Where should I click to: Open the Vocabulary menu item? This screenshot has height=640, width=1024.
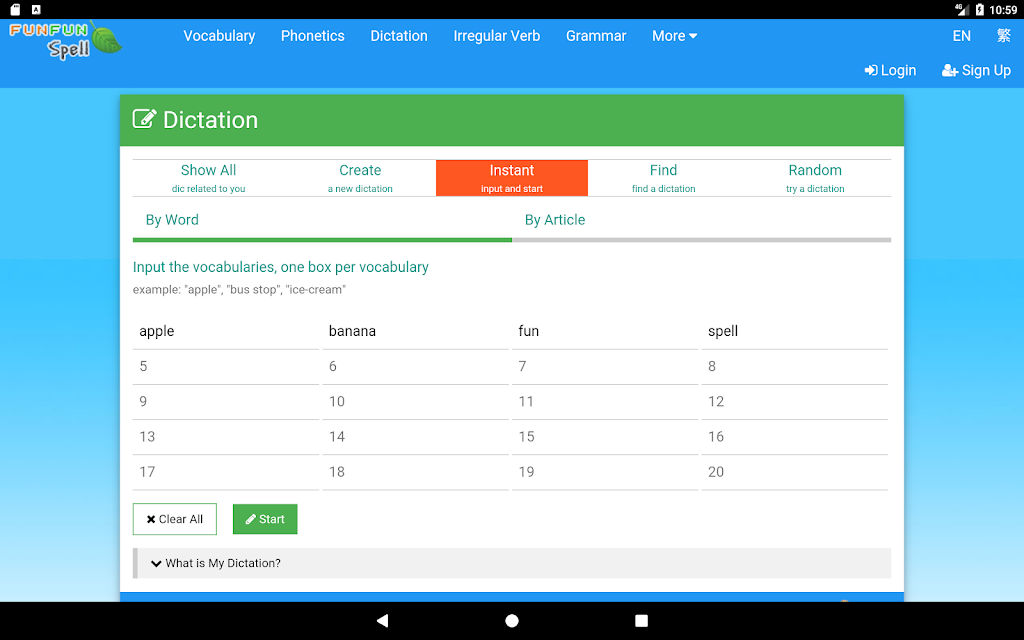click(219, 36)
